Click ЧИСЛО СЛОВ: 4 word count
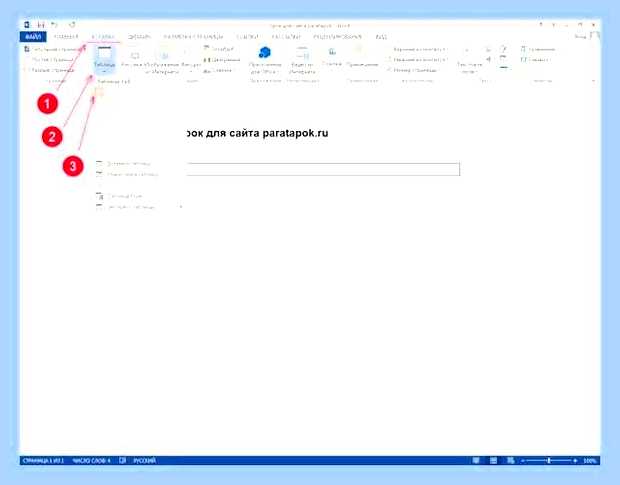Viewport: 620px width, 485px height. point(91,460)
